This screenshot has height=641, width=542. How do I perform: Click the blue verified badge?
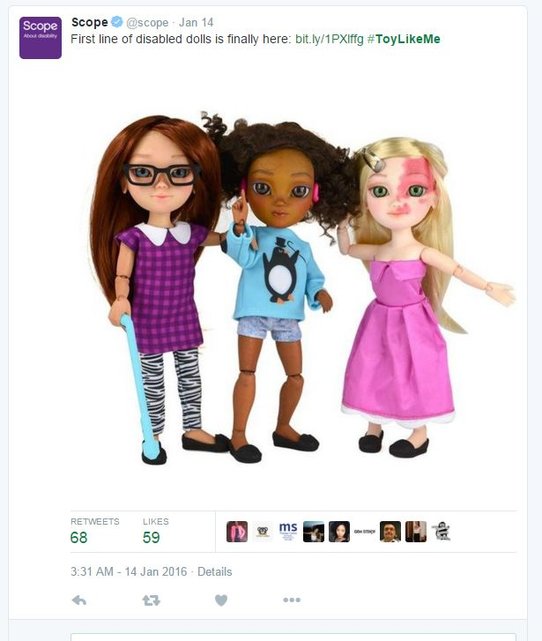117,22
